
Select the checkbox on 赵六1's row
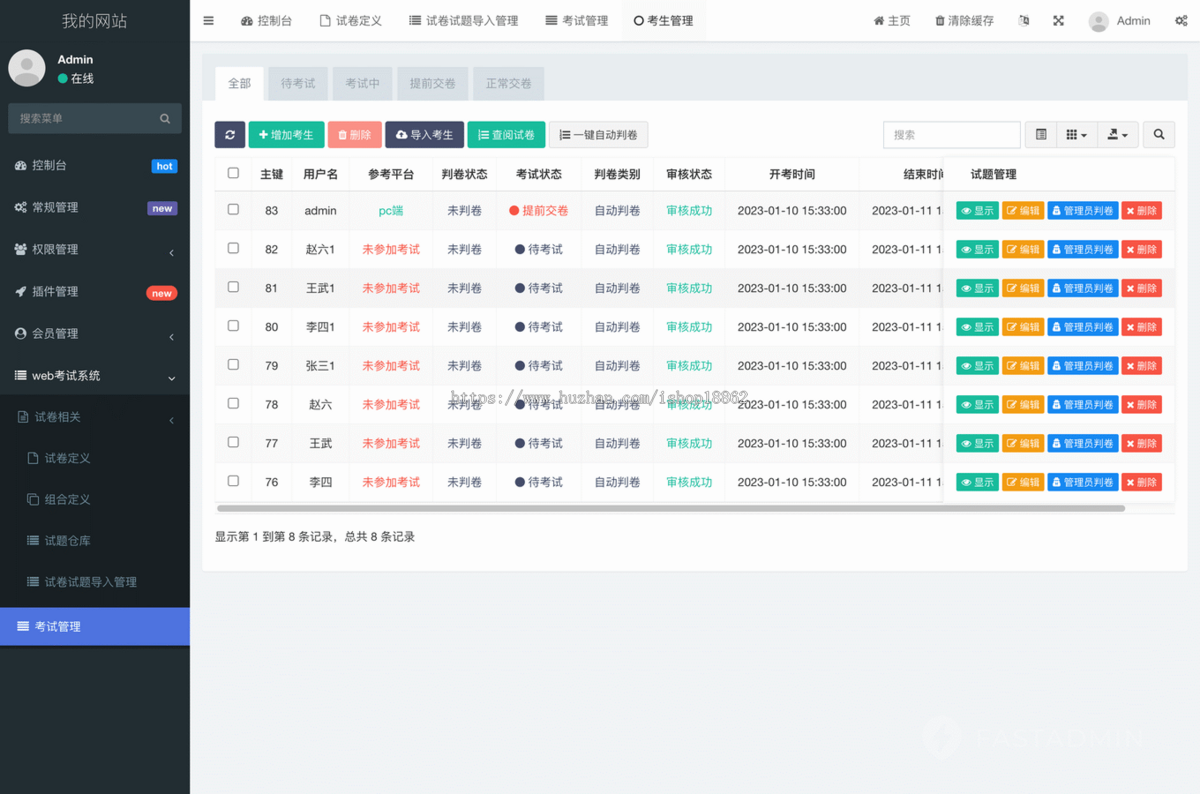[x=232, y=249]
